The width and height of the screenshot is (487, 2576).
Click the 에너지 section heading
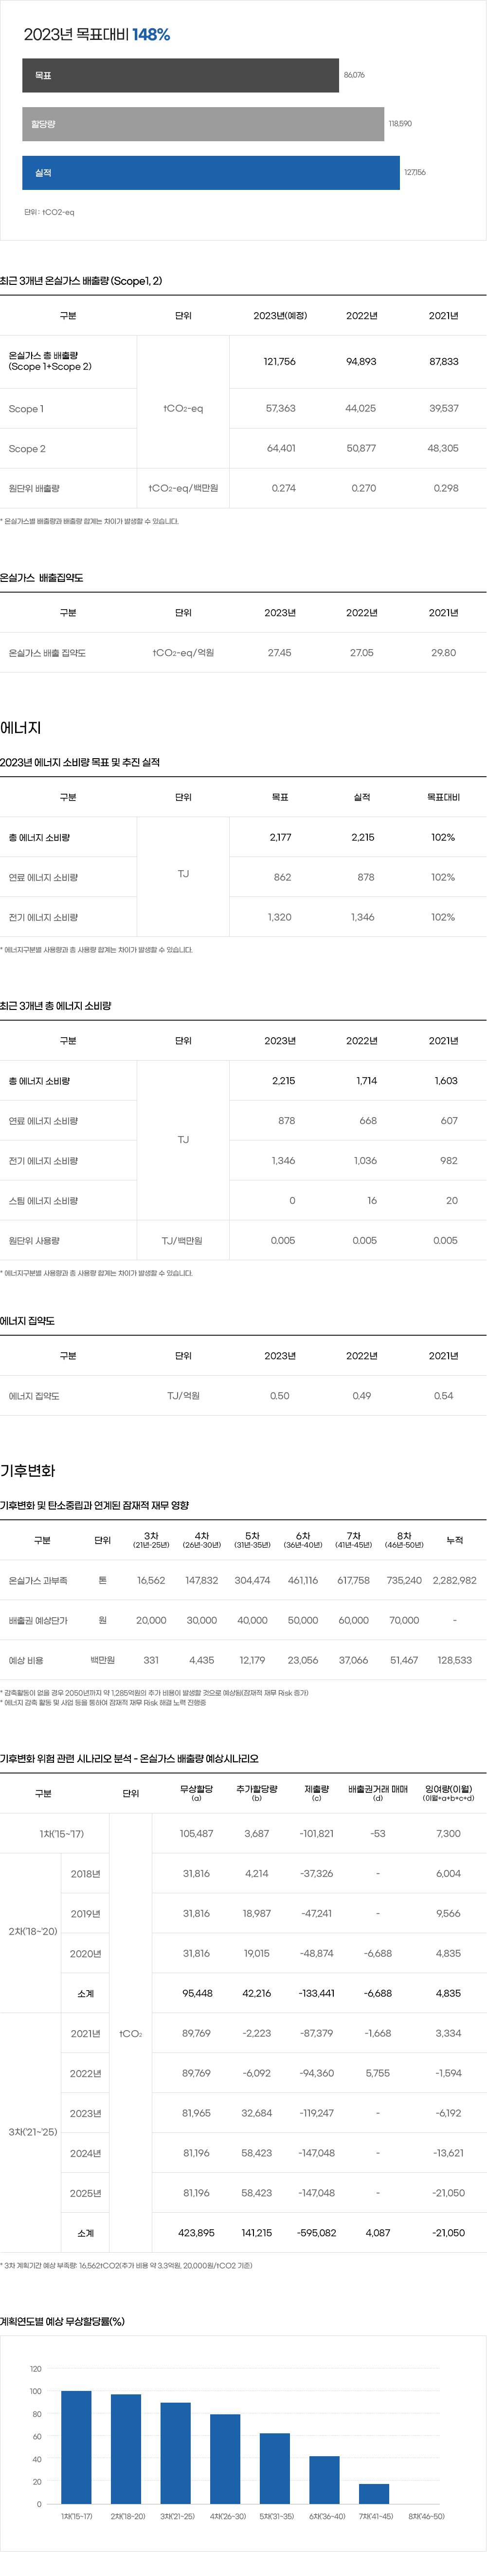click(21, 728)
